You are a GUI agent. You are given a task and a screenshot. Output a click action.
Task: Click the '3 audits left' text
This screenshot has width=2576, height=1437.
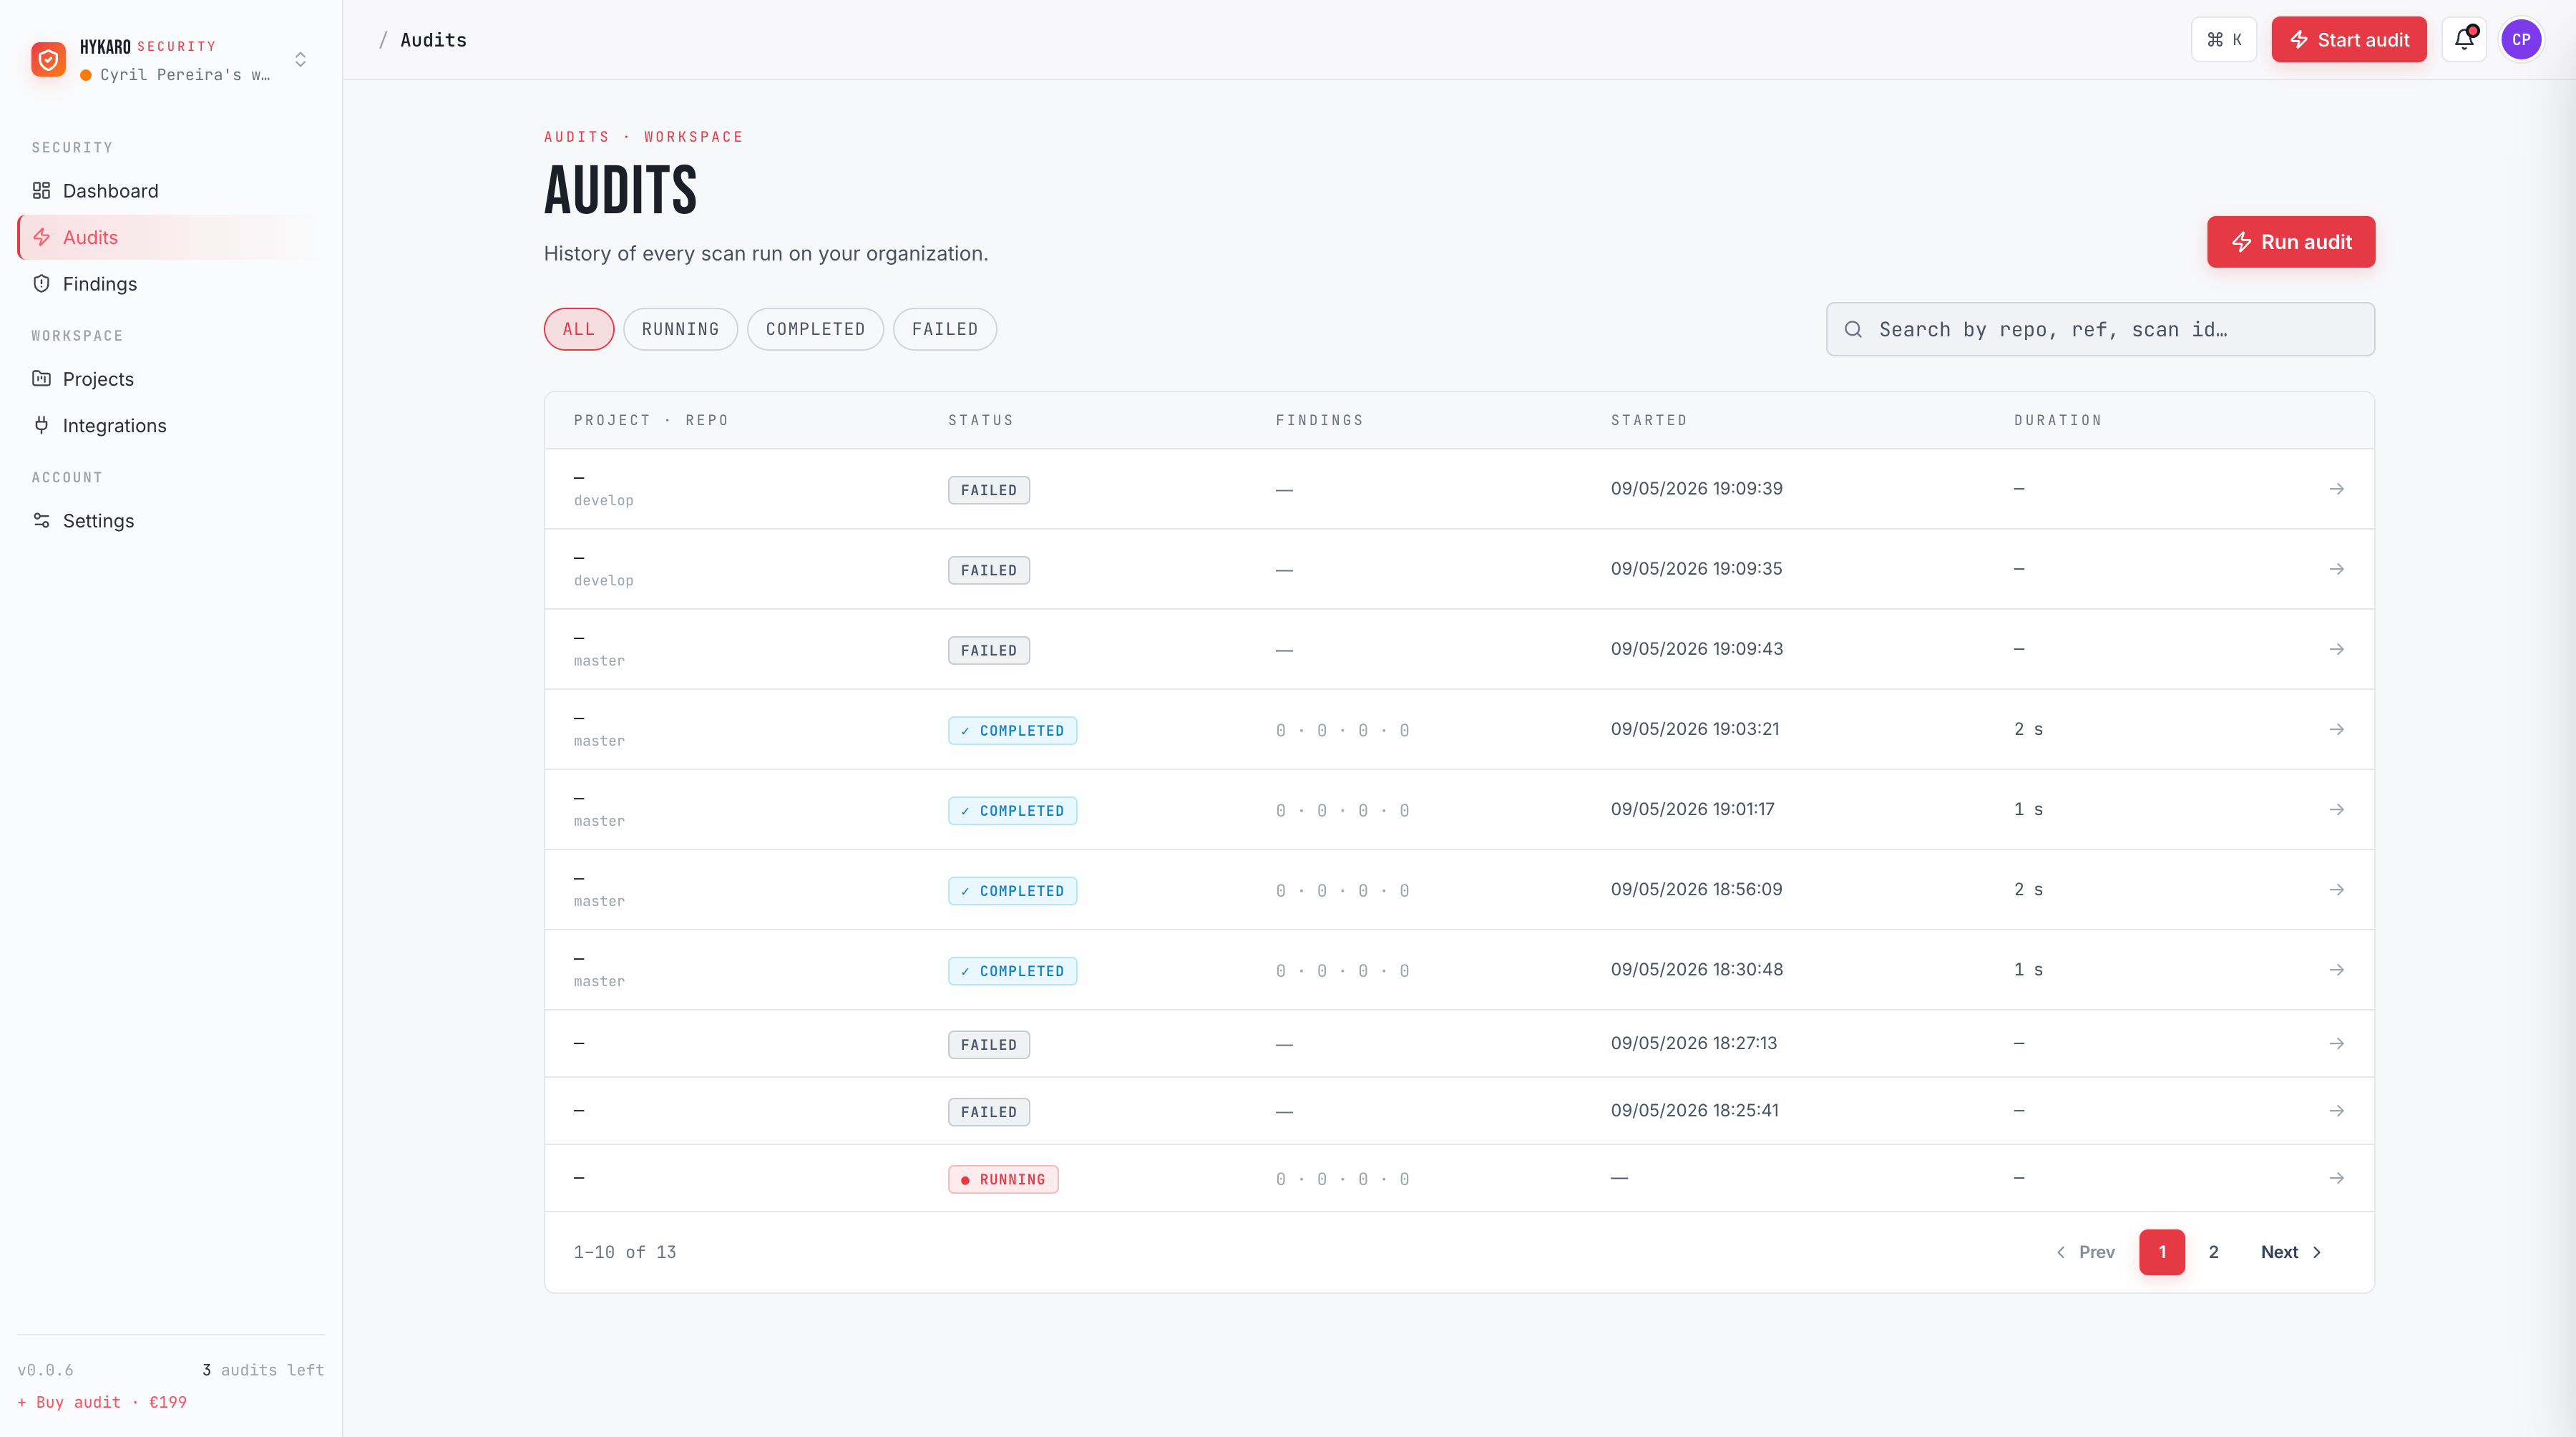pos(263,1370)
